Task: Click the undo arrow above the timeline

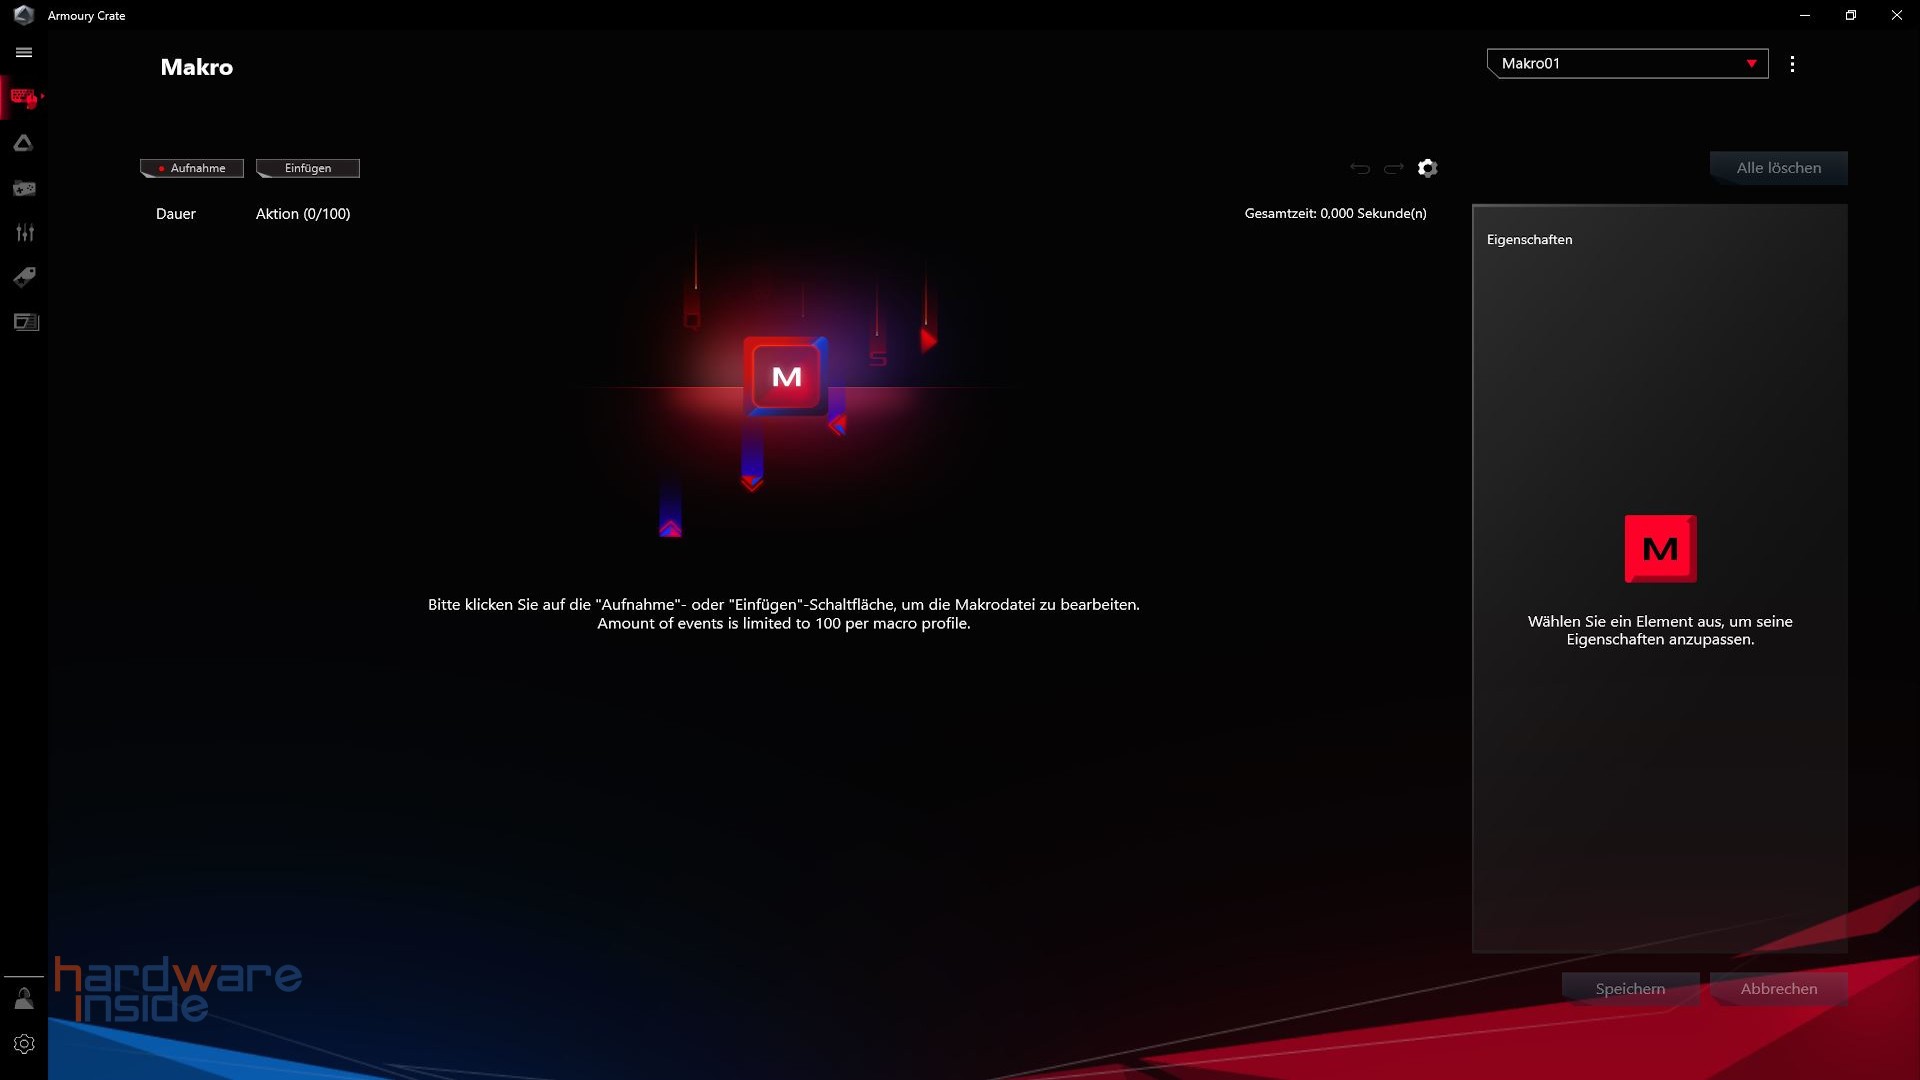Action: 1360,168
